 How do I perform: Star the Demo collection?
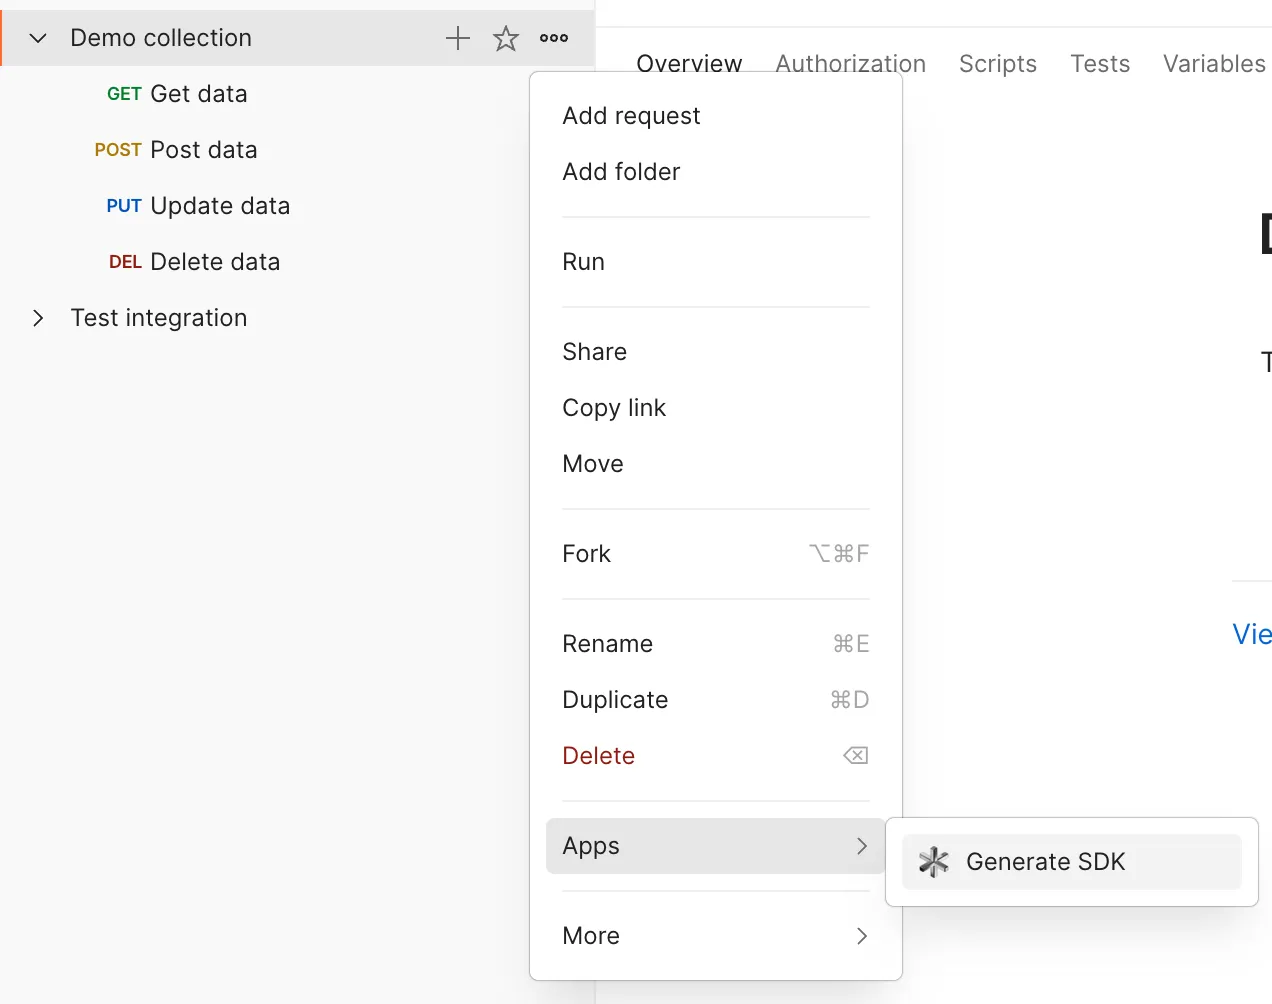click(505, 38)
